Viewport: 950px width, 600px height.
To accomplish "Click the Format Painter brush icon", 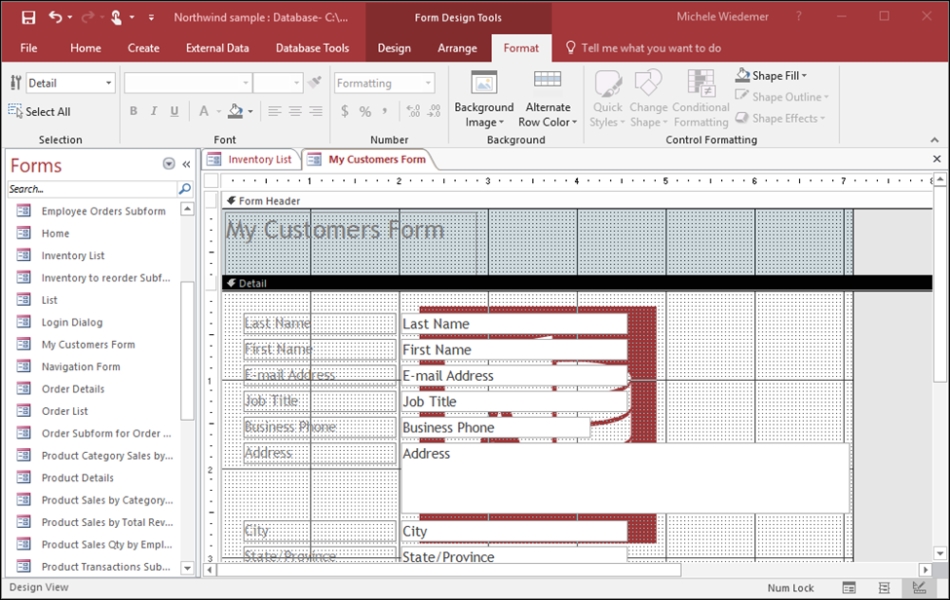I will 314,82.
